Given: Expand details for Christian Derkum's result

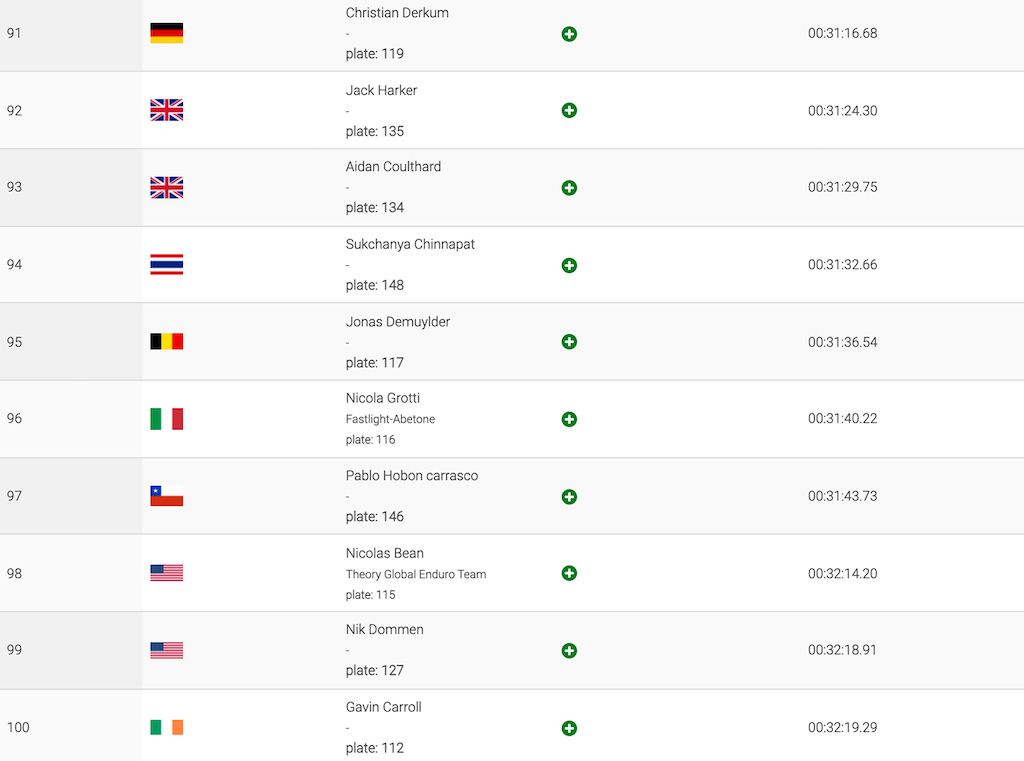Looking at the screenshot, I should [569, 34].
